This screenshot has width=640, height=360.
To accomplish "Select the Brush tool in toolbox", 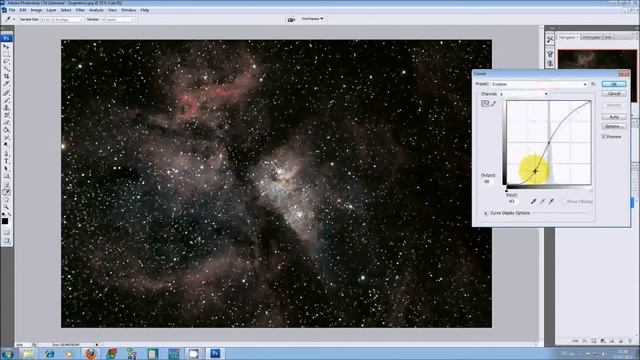I will click(x=6, y=100).
